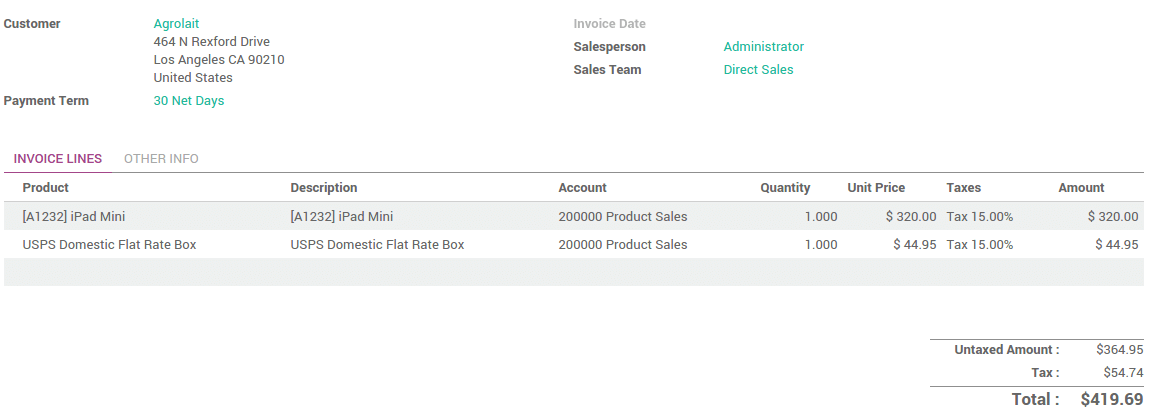Switch to the Other Info tab
The height and width of the screenshot is (416, 1157).
coord(161,159)
